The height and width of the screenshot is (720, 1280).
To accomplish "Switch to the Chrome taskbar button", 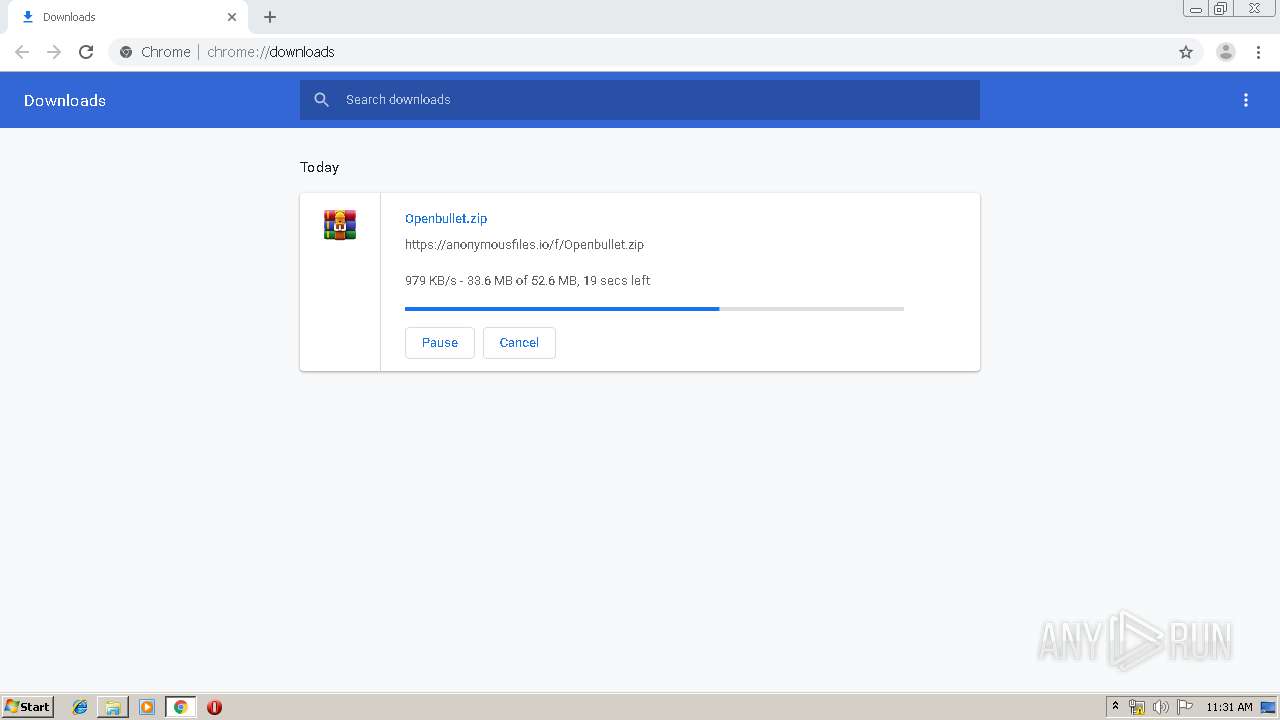I will coord(180,707).
